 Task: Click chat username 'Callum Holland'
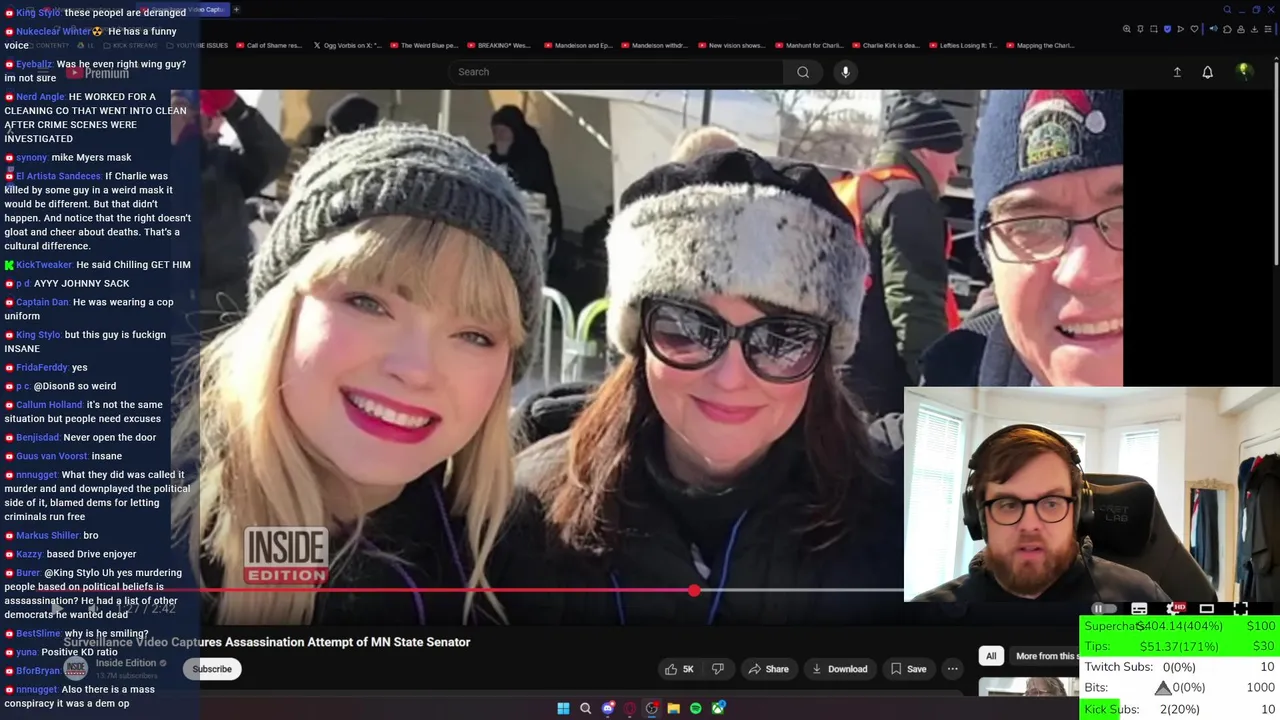coord(49,405)
